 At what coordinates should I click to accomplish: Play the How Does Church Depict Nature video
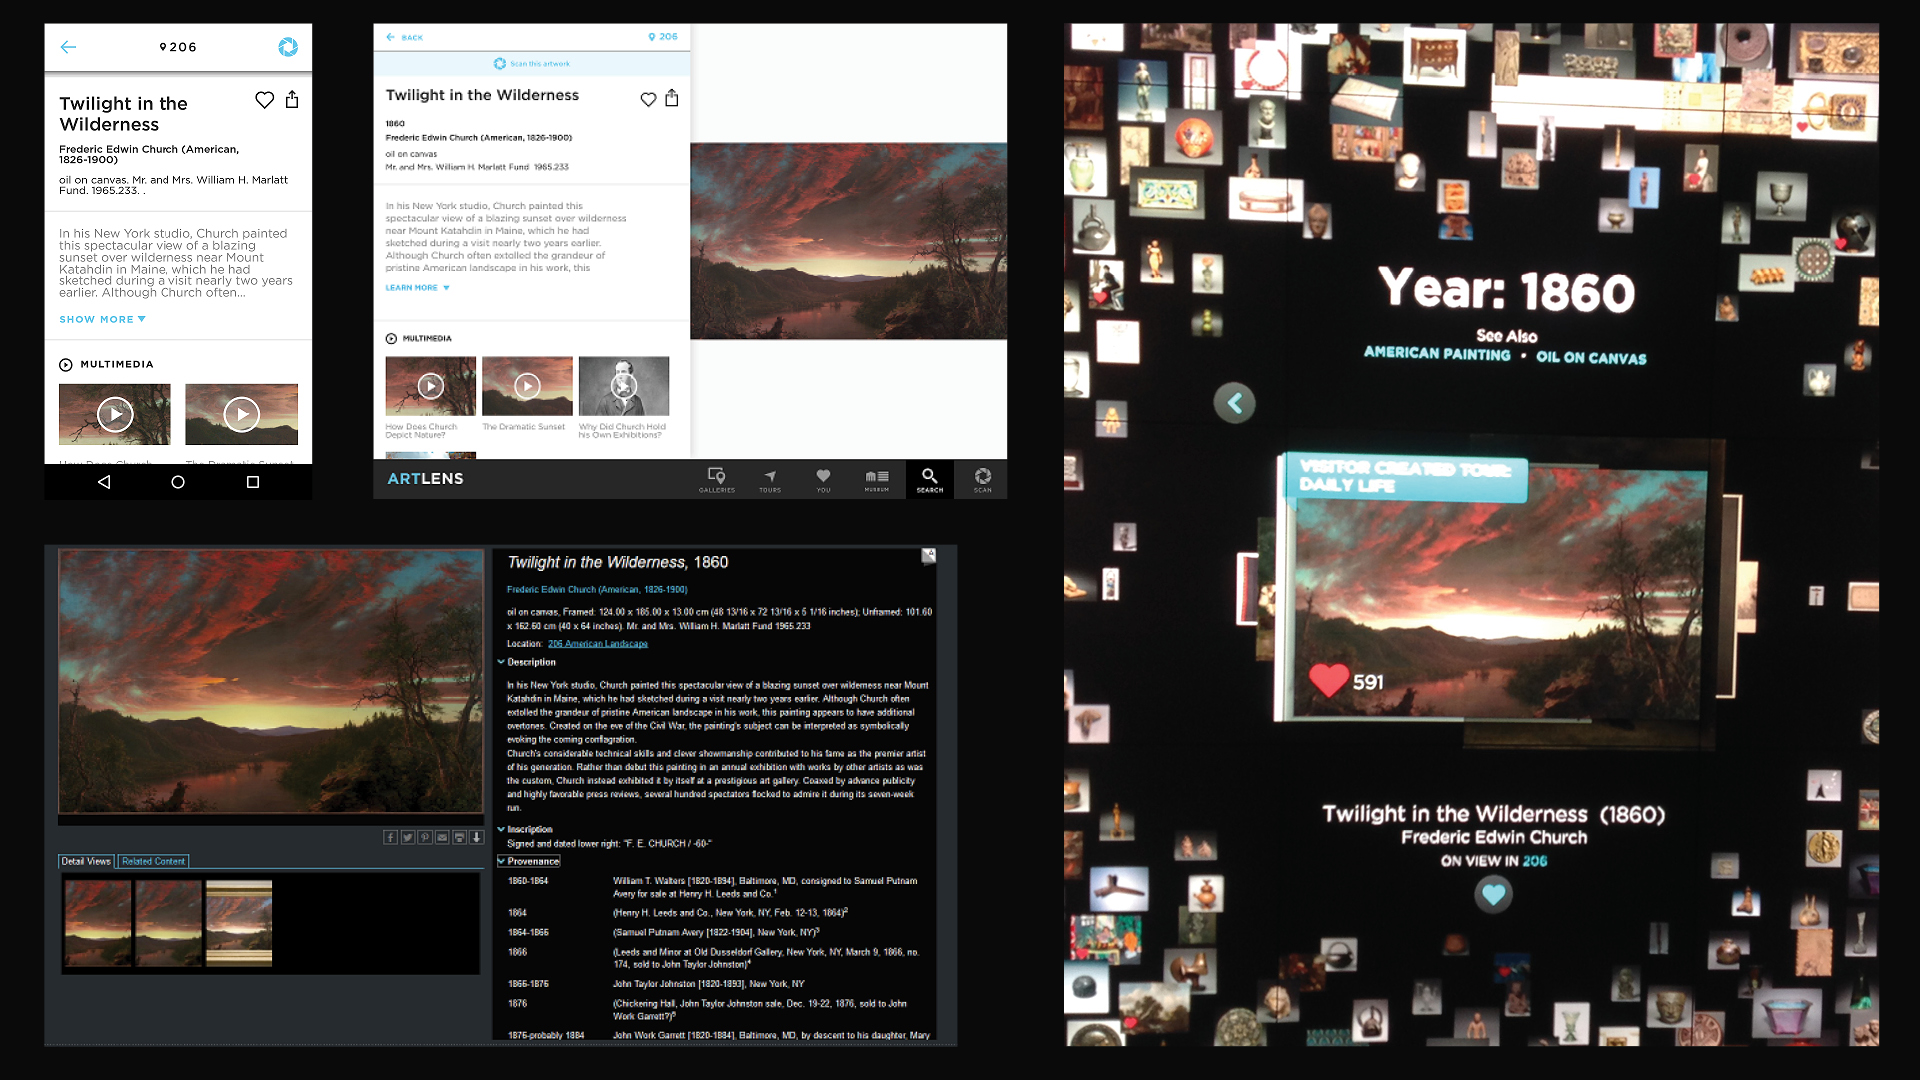tap(431, 386)
